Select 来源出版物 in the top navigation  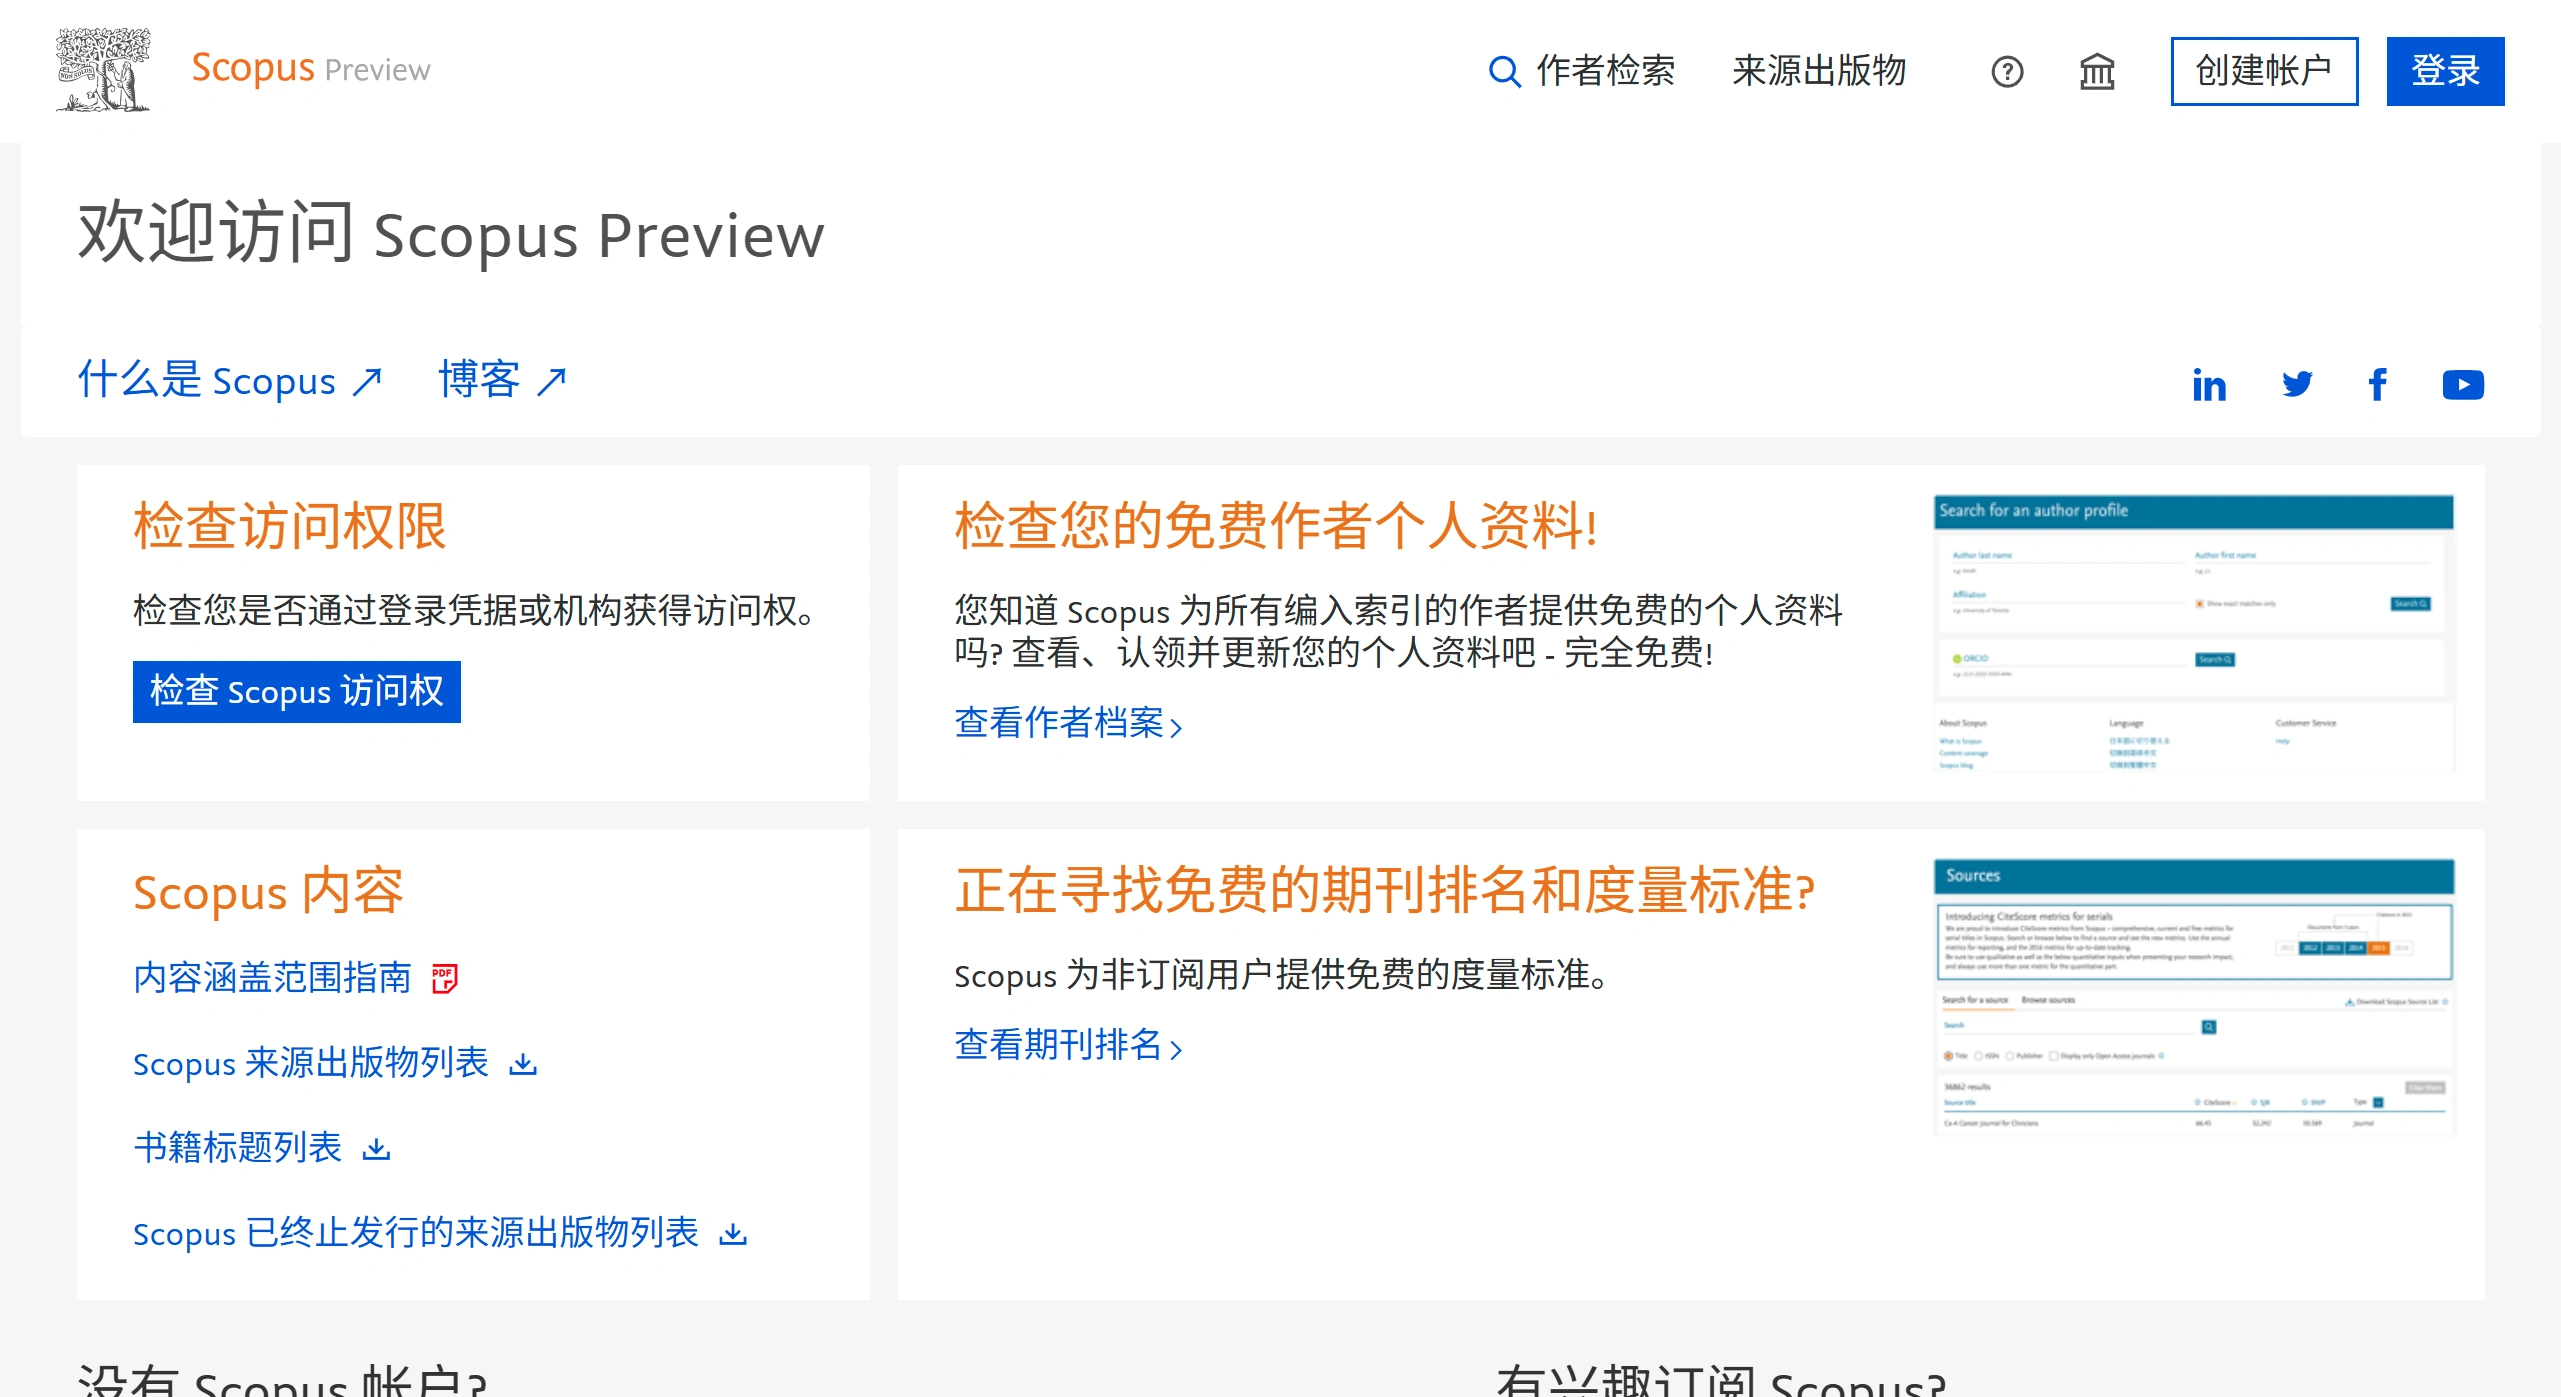(1820, 71)
